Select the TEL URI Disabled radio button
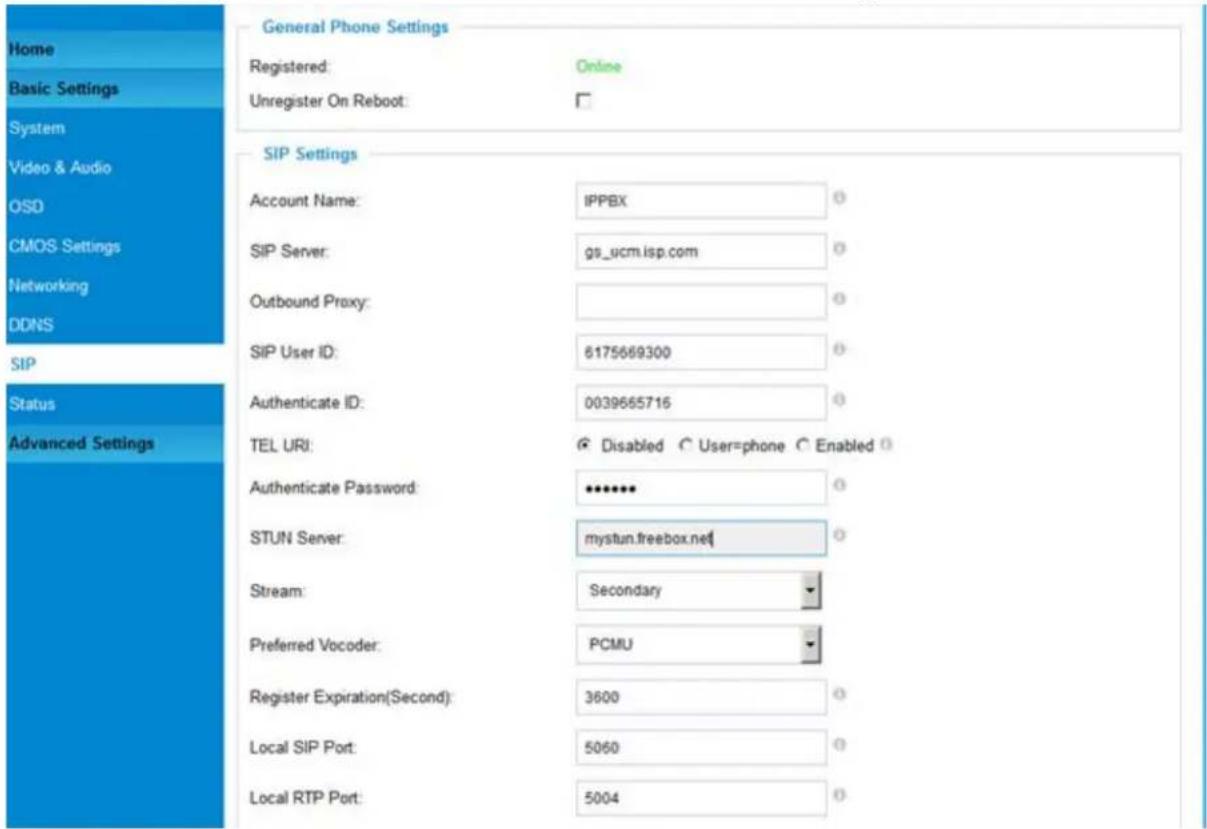Viewport: 1207px width, 829px height. click(x=584, y=445)
